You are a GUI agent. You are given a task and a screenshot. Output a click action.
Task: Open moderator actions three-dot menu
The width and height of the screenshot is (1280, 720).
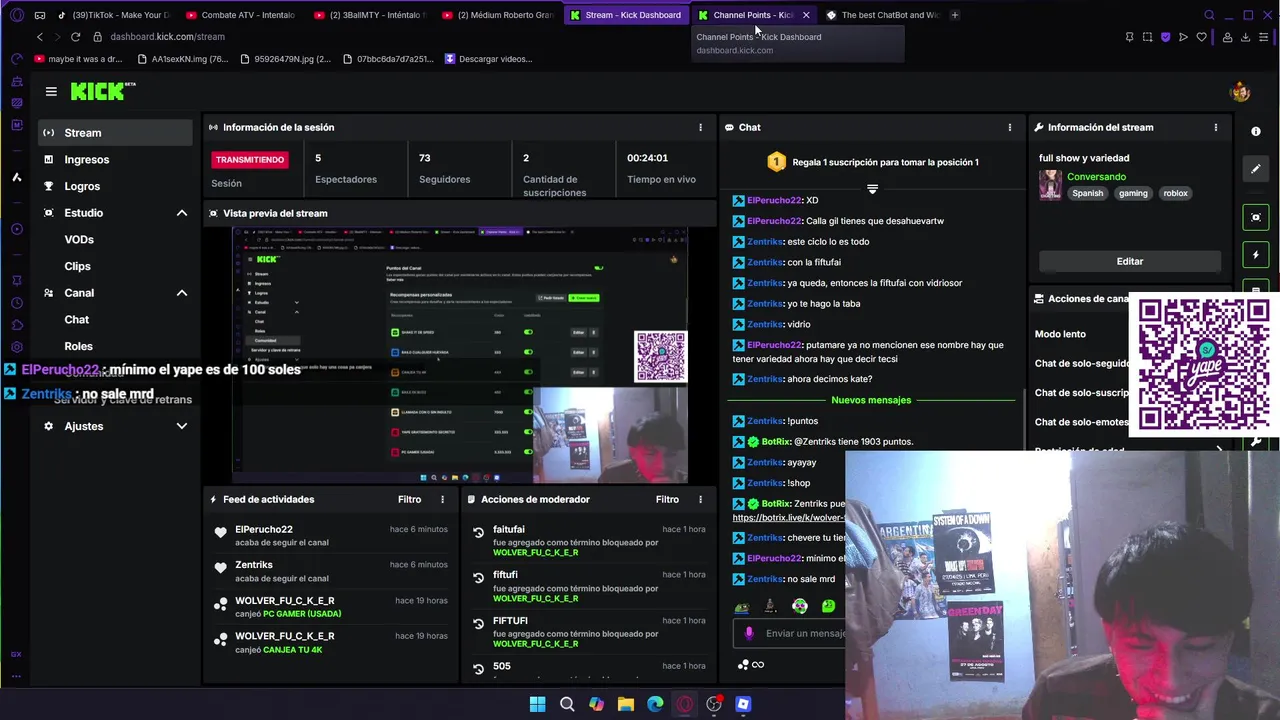tap(700, 499)
